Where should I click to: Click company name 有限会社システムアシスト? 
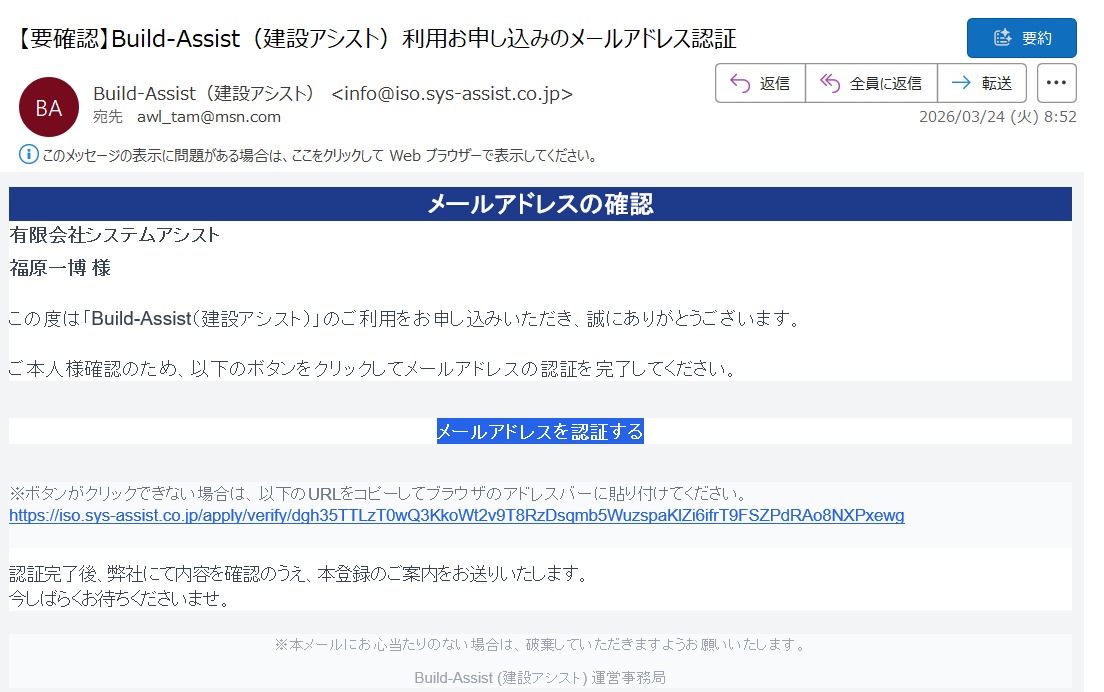(114, 236)
